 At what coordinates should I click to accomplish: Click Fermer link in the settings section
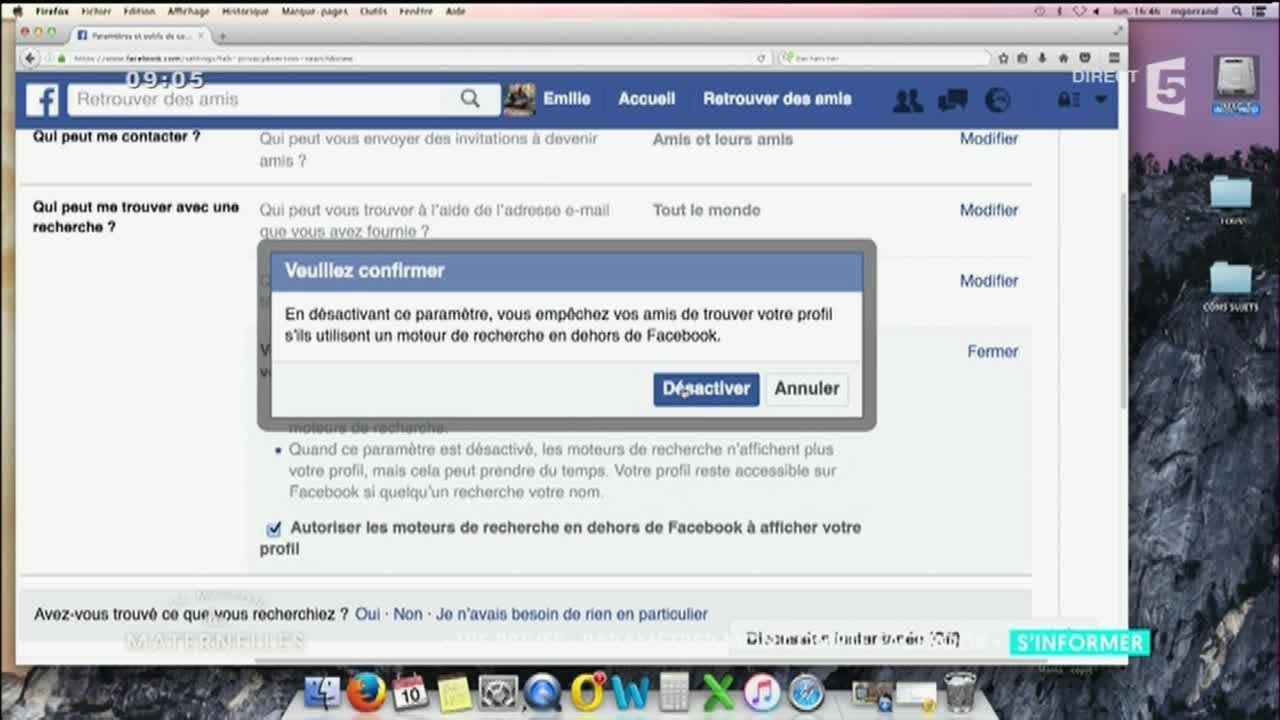(x=992, y=351)
